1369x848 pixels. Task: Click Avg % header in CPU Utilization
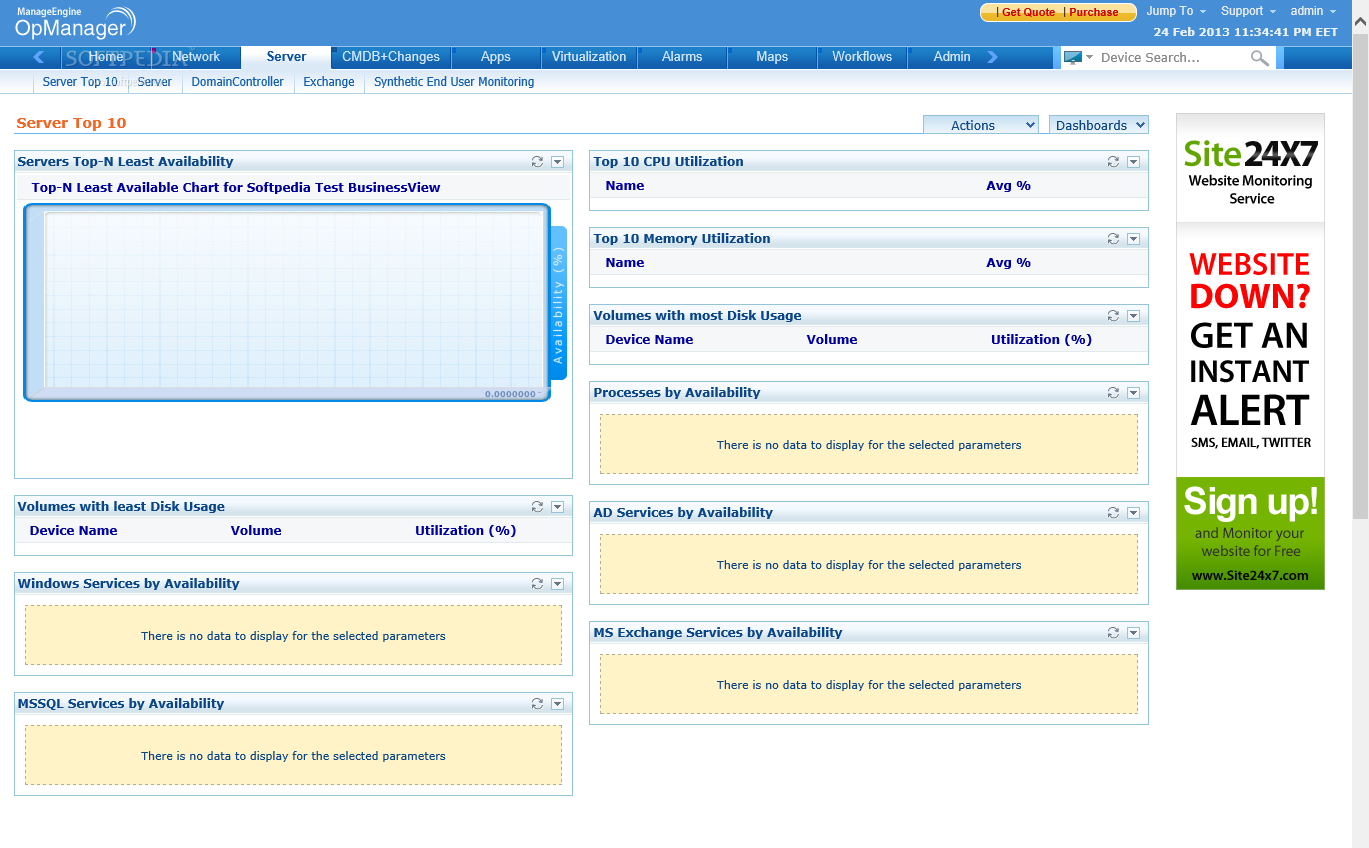click(x=1008, y=186)
